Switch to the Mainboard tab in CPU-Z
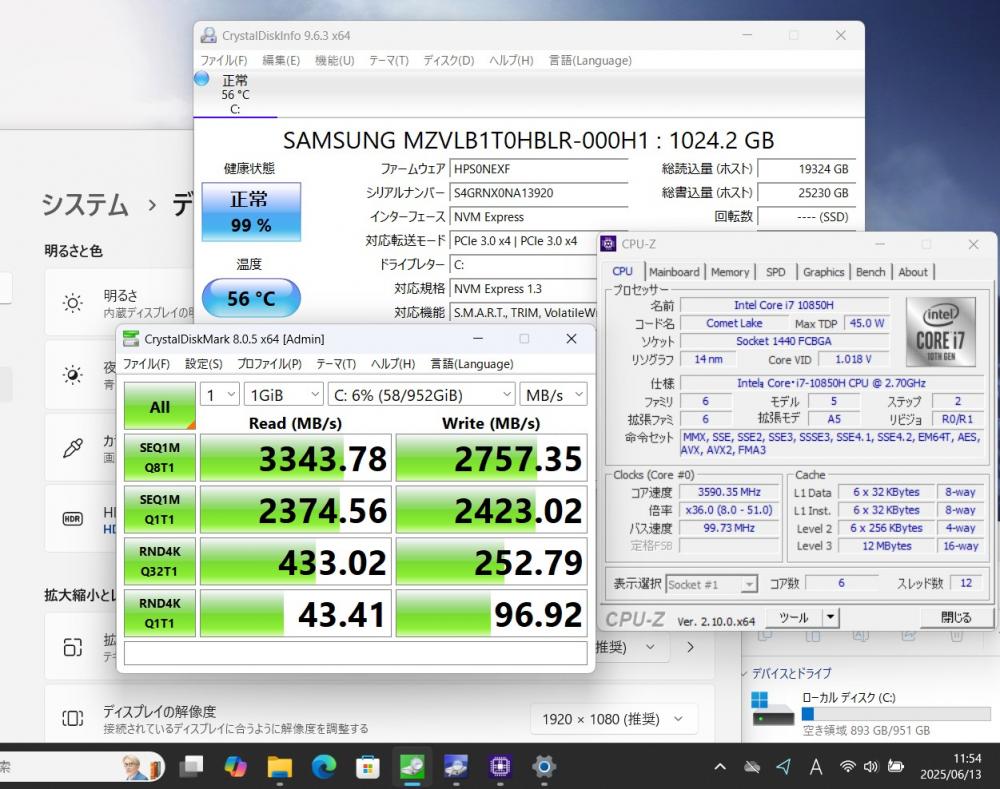This screenshot has width=1000, height=789. tap(674, 272)
